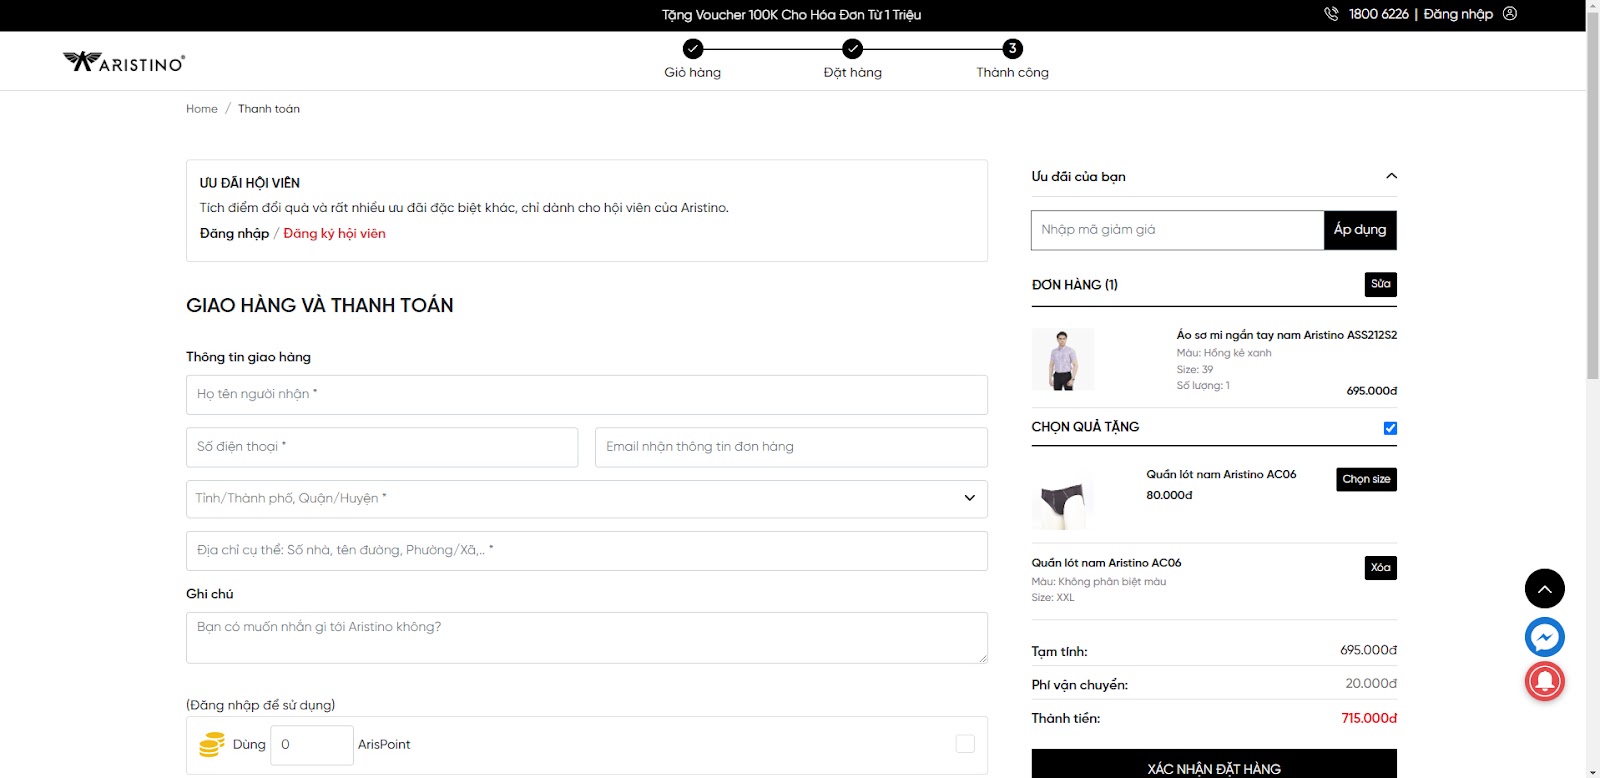Open the Tỉnh/Thành phố, Quận/Huyện dropdown
Image resolution: width=1600 pixels, height=778 pixels.
click(587, 499)
